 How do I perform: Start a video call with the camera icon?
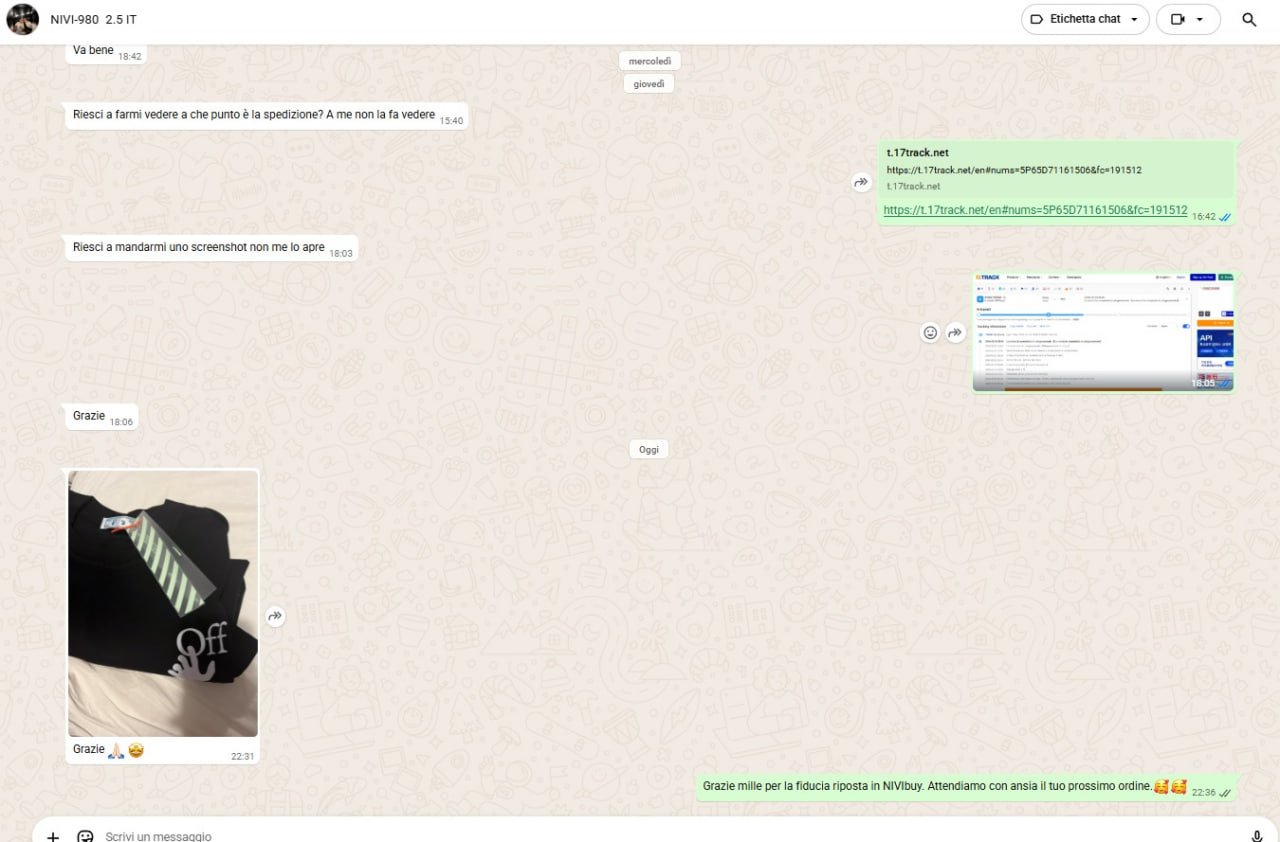pyautogui.click(x=1177, y=19)
